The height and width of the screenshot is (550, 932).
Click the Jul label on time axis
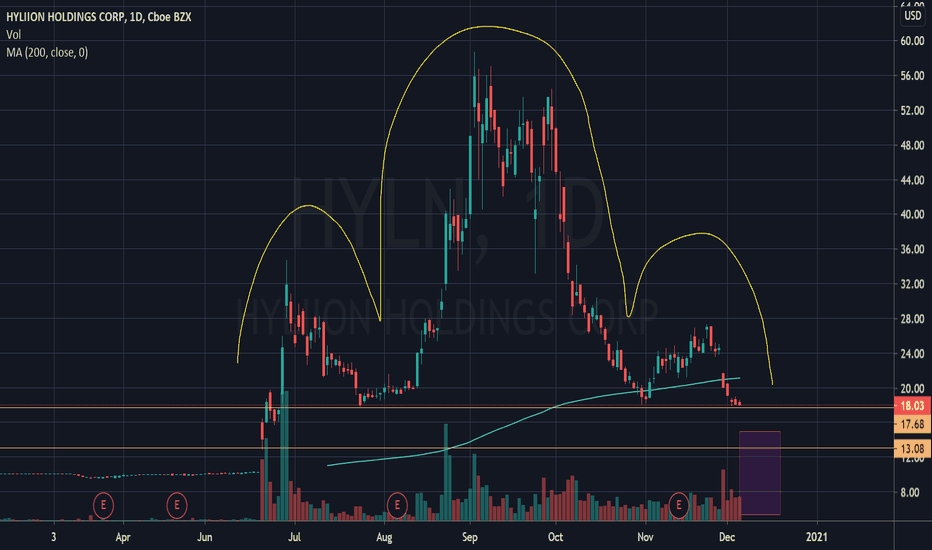[294, 538]
